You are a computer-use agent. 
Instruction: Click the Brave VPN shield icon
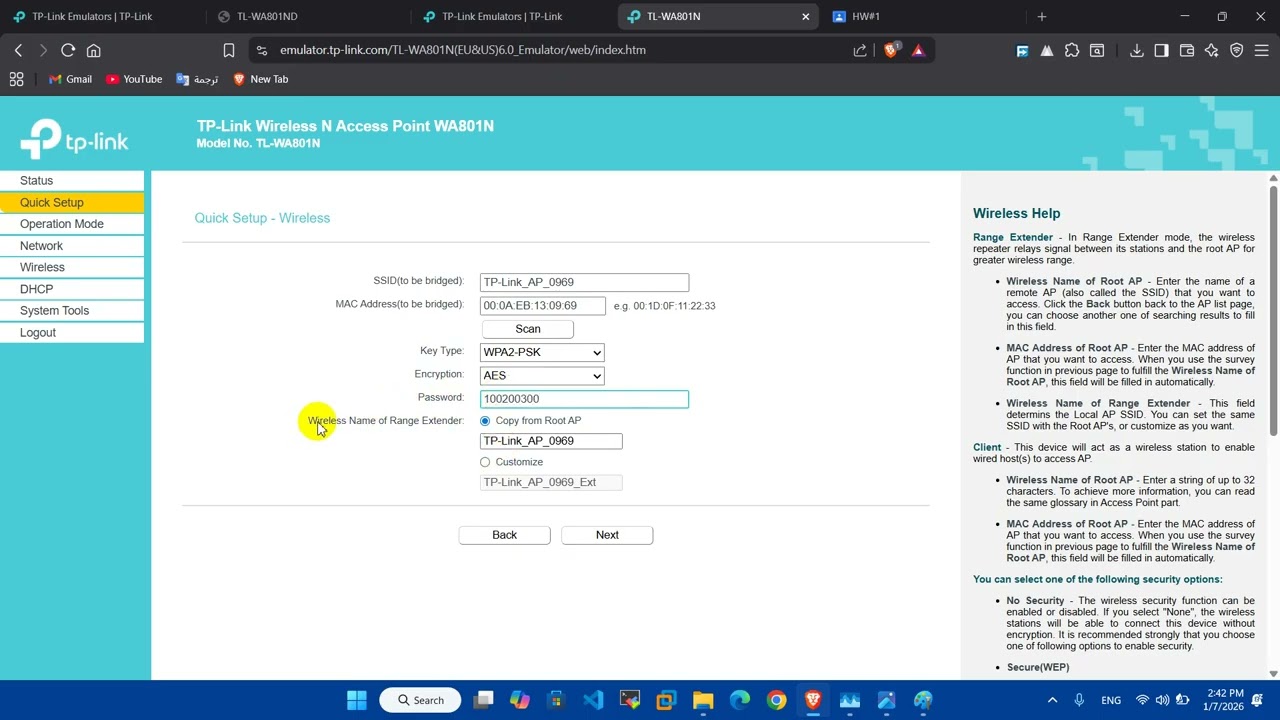[x=1237, y=50]
